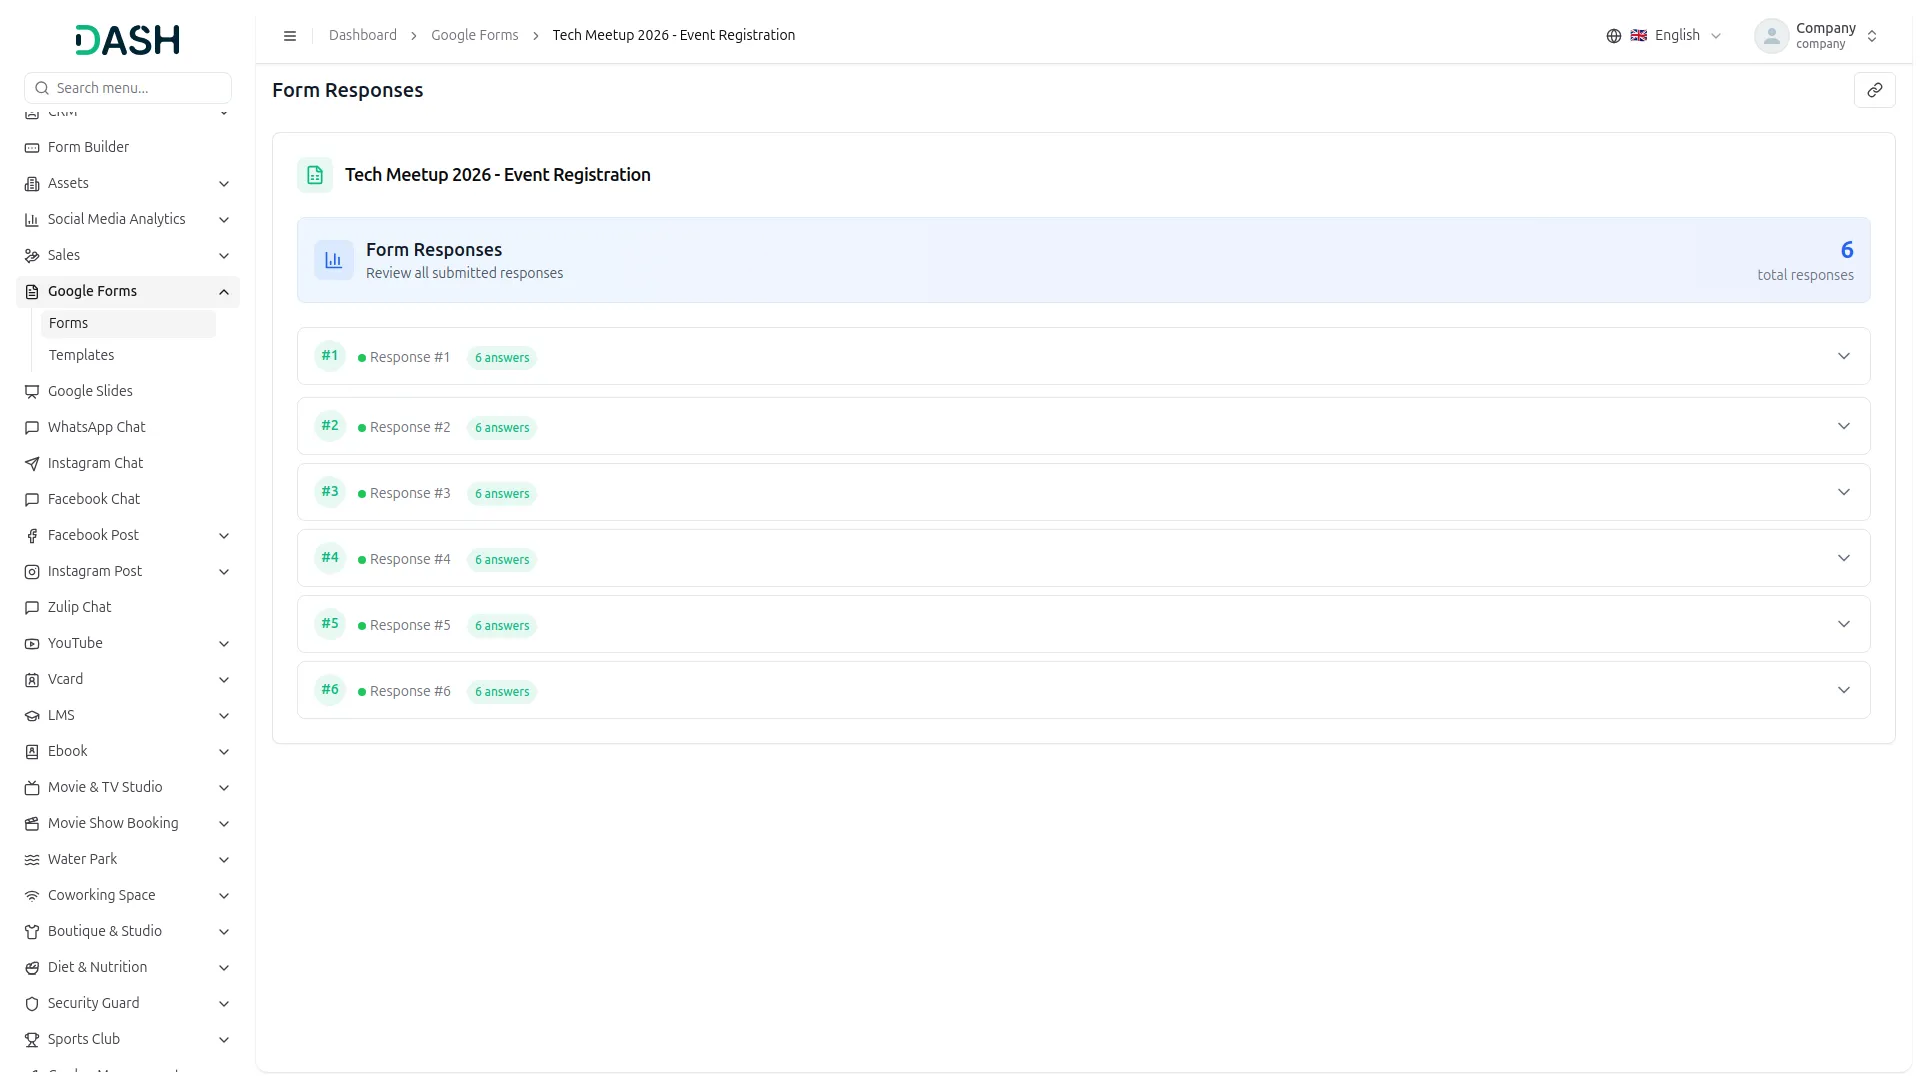Image resolution: width=1920 pixels, height=1080 pixels.
Task: Click the Vcard sidebar icon
Action: (x=32, y=680)
